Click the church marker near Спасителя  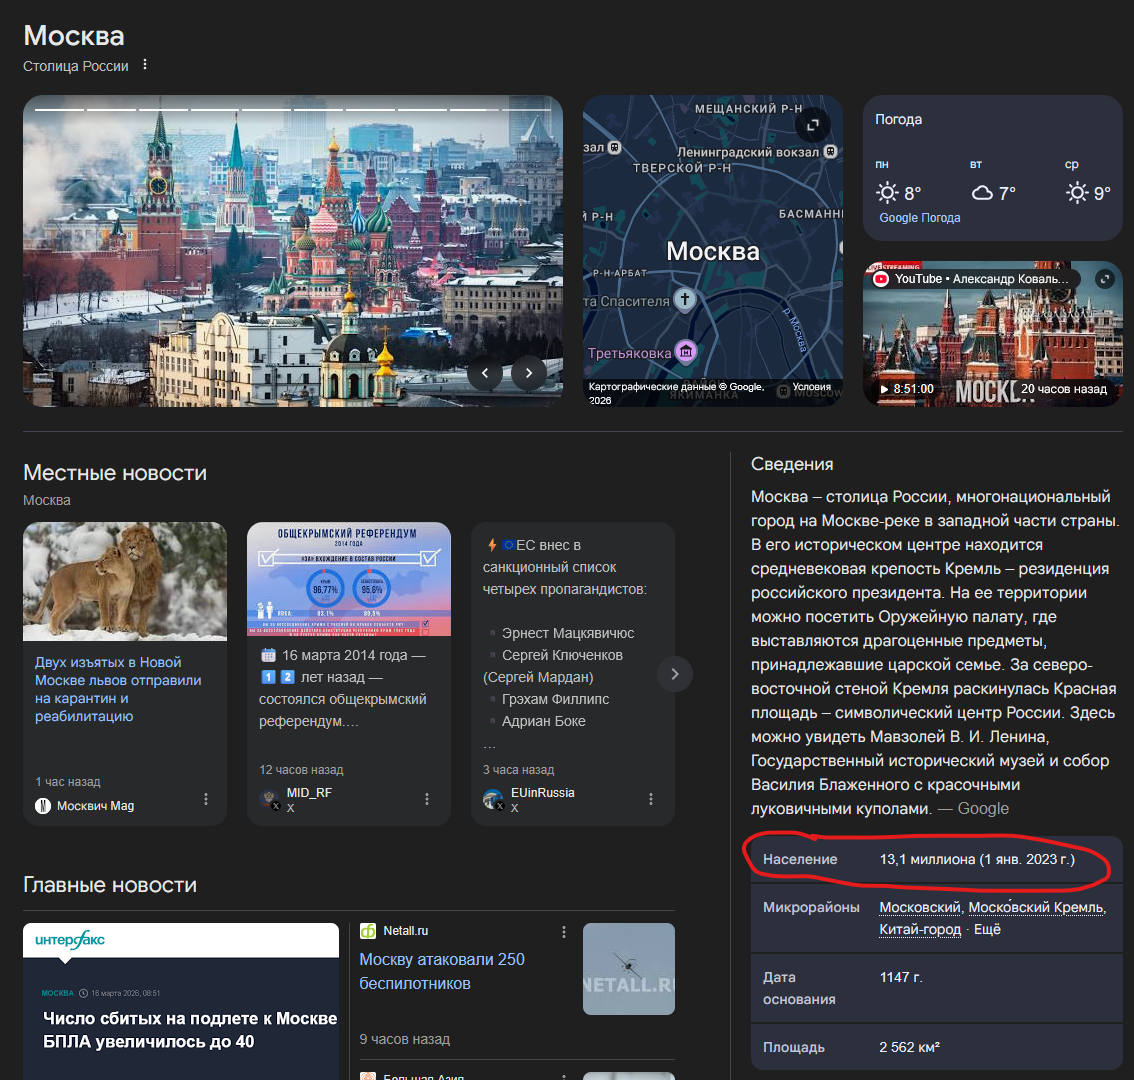tap(685, 299)
